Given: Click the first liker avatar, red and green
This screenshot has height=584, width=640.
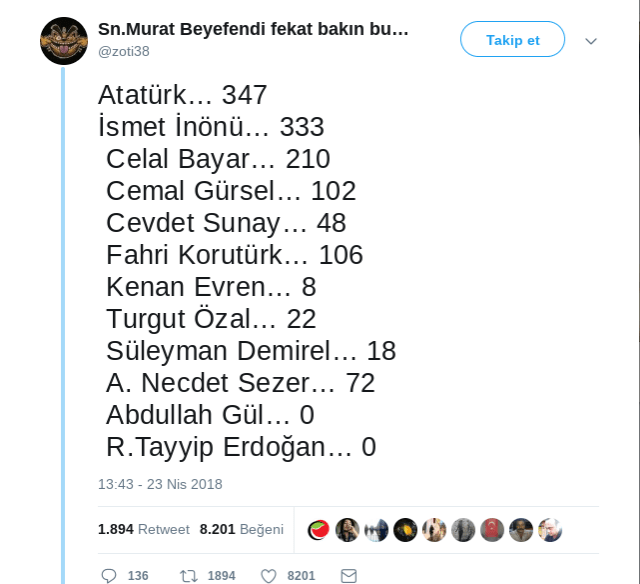Looking at the screenshot, I should tap(318, 530).
